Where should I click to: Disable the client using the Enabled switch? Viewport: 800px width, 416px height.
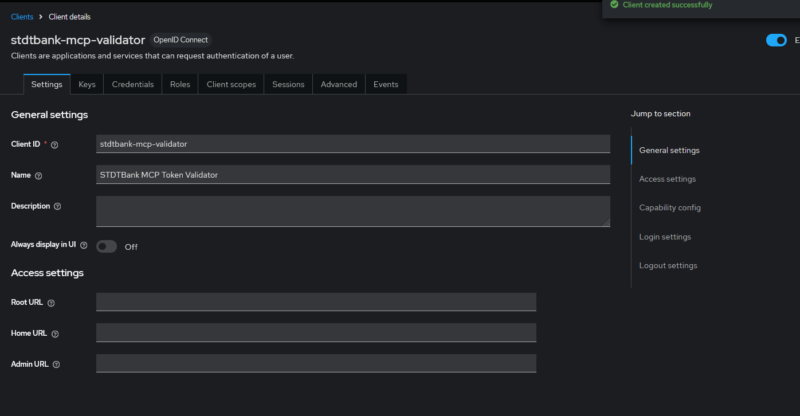pyautogui.click(x=776, y=40)
